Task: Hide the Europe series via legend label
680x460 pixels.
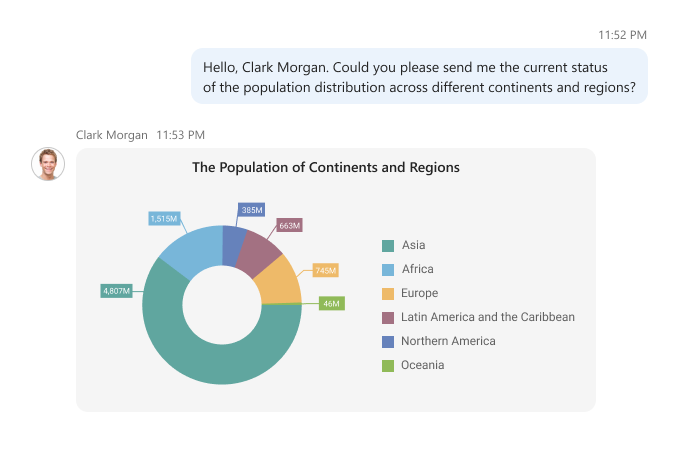Action: pos(420,293)
